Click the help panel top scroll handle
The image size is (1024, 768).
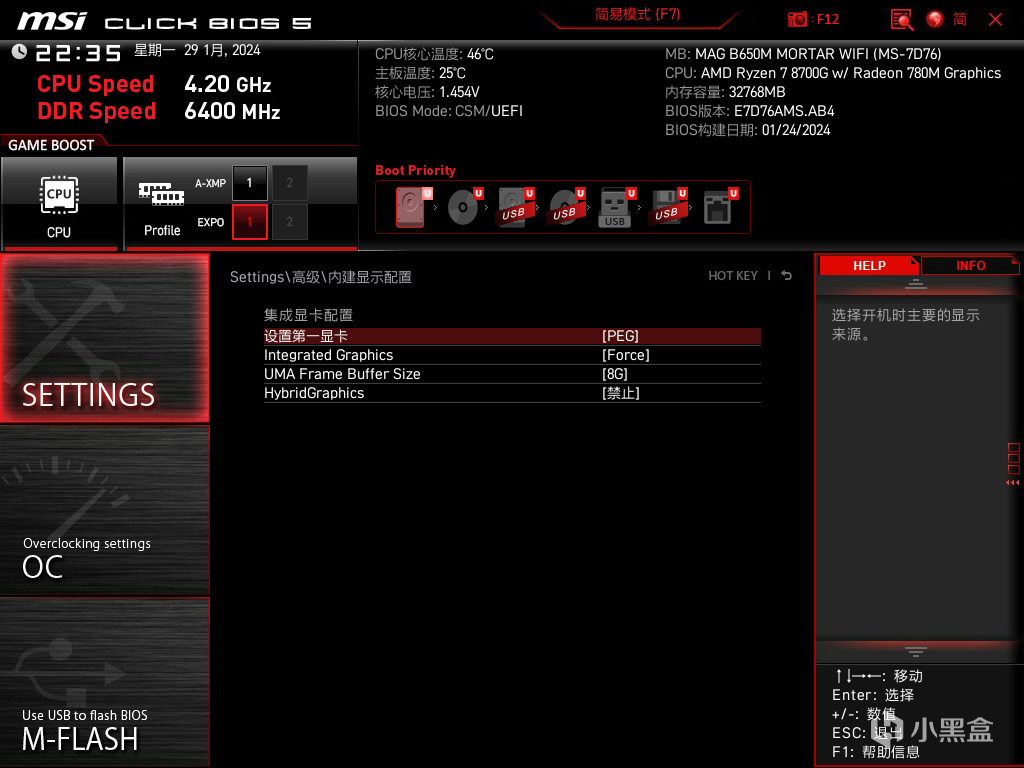916,284
